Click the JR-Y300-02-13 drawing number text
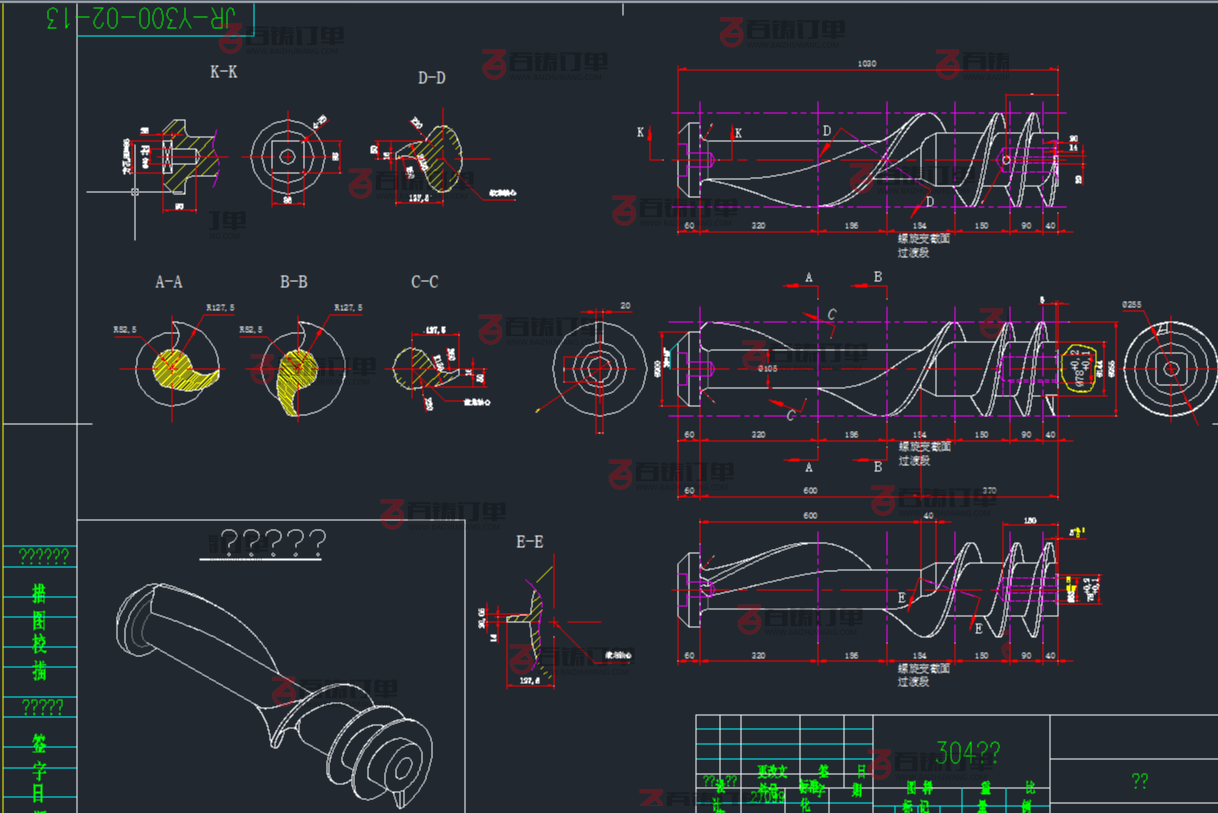The width and height of the screenshot is (1218, 813). (x=143, y=17)
